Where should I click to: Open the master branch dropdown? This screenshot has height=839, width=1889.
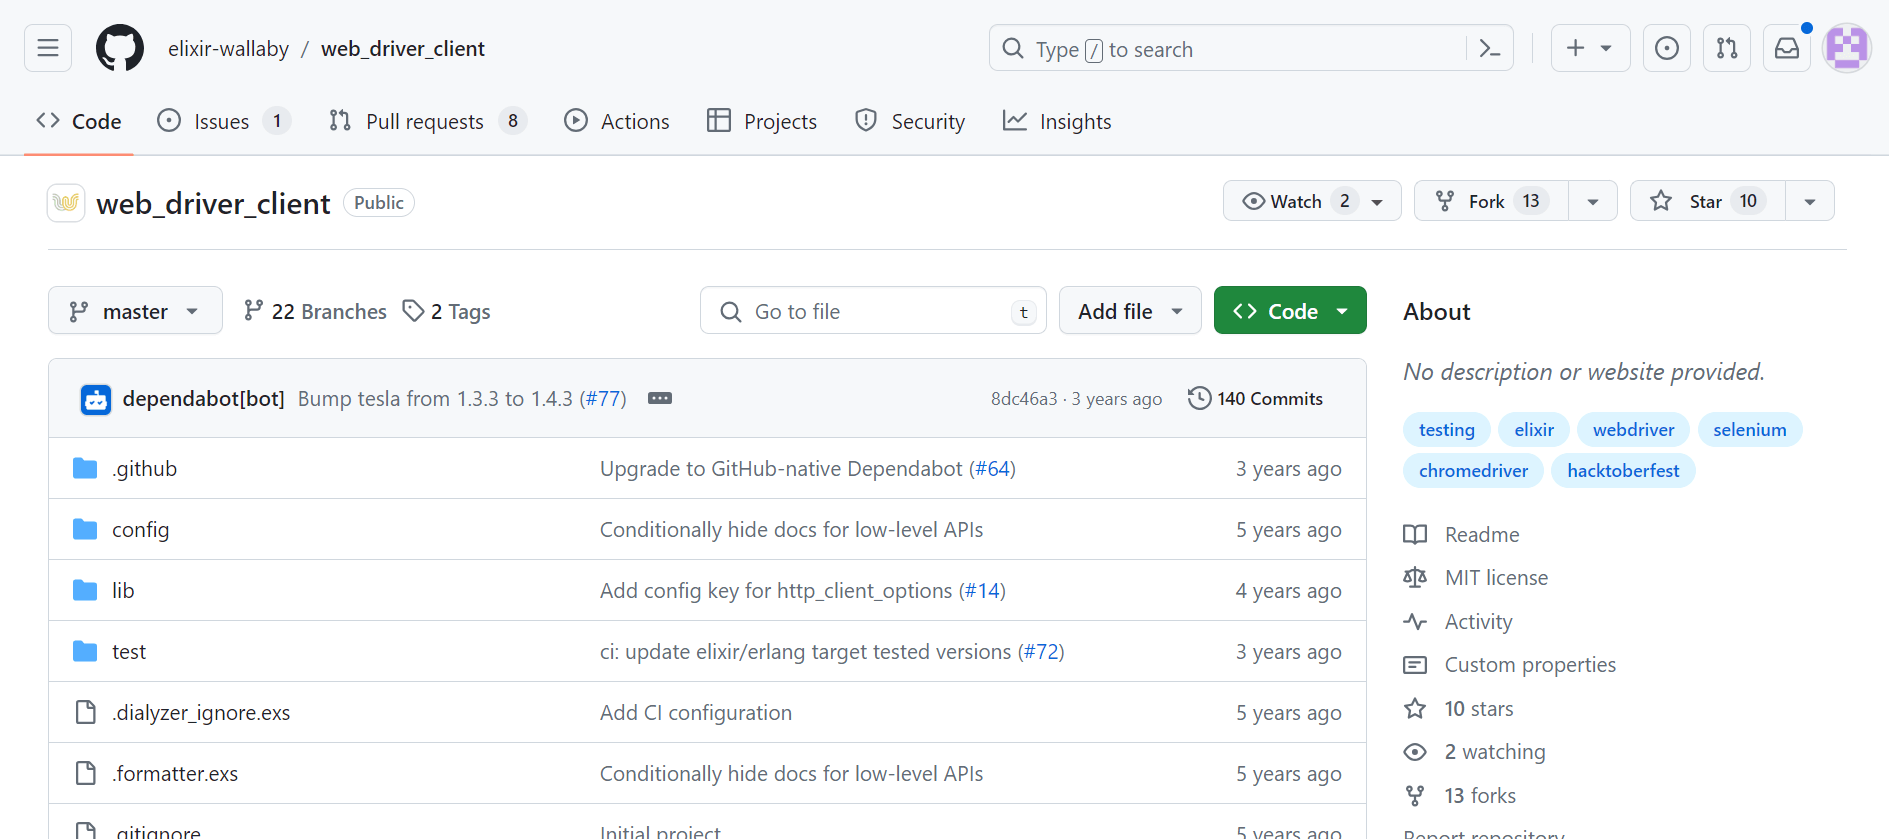[135, 311]
